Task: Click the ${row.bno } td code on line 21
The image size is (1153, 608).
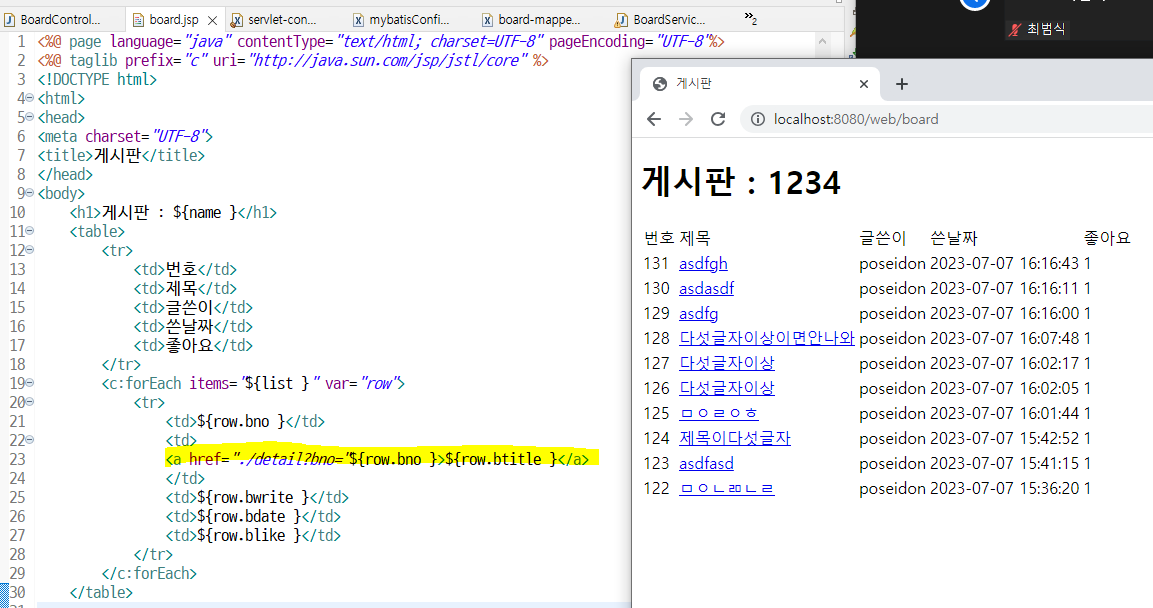Action: point(245,421)
